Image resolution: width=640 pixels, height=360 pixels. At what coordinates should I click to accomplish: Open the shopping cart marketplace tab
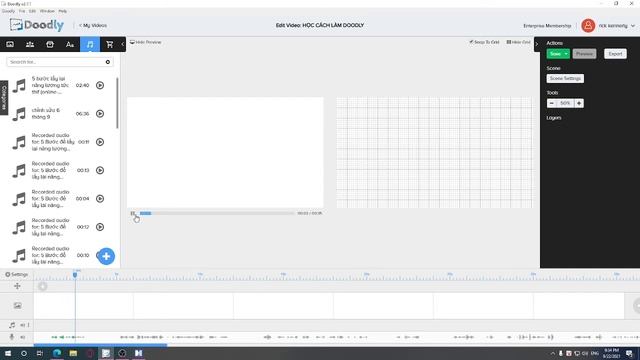point(109,44)
